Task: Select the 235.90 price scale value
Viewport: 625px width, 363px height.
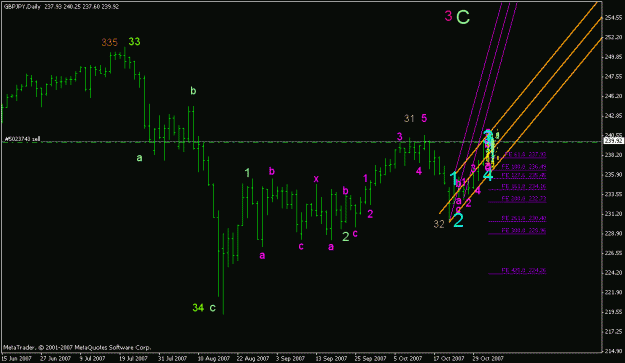Action: point(614,175)
